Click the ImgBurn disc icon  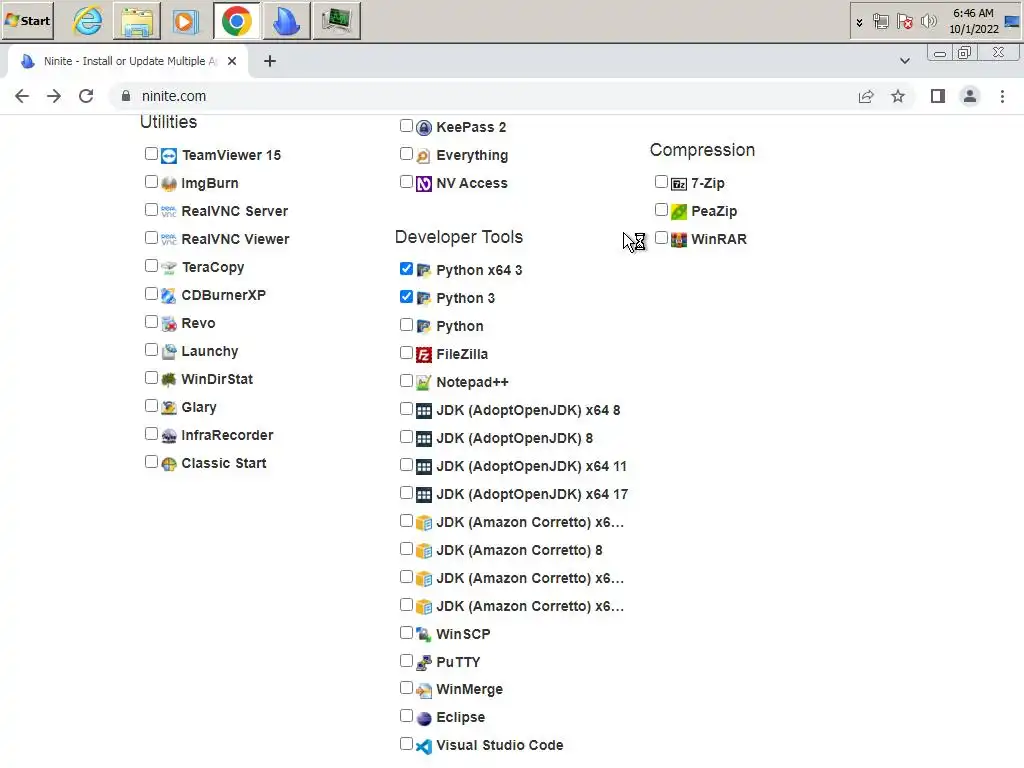pos(168,184)
